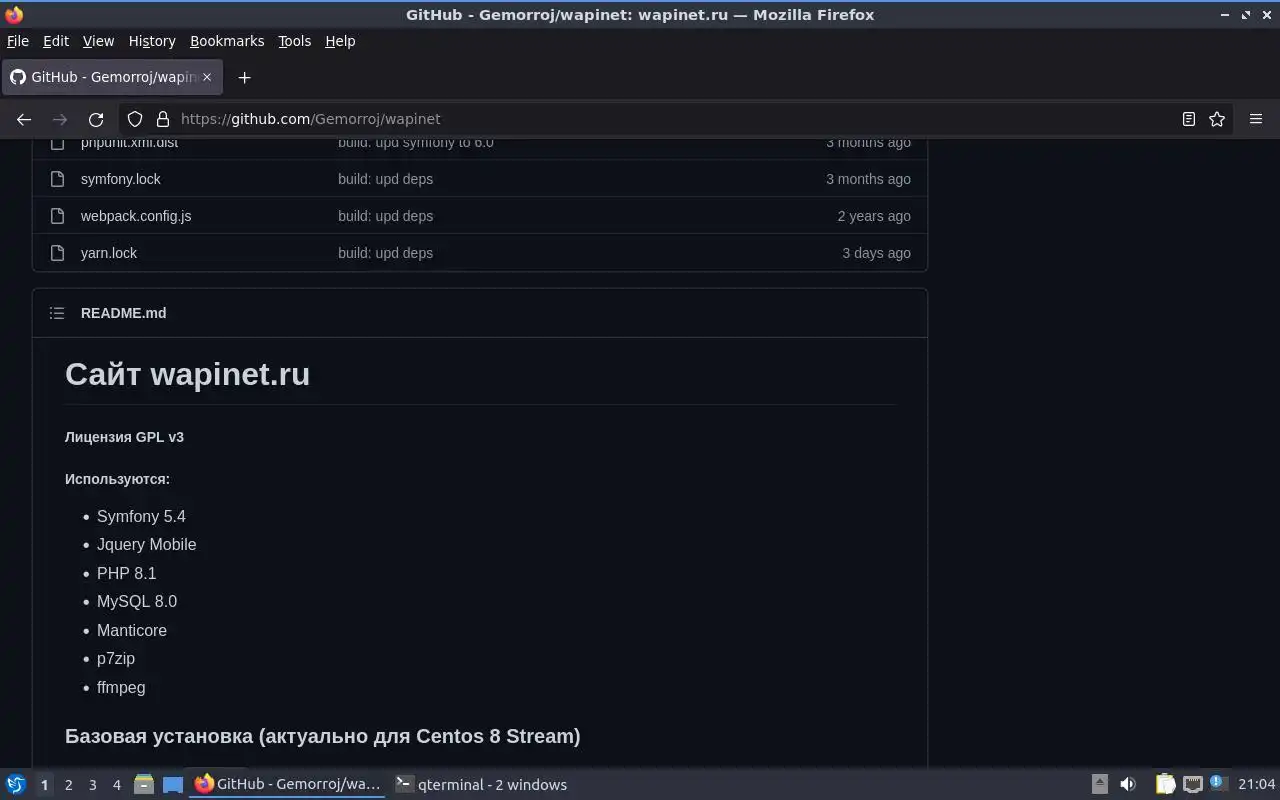Close the GitHub Gemorroj/wapinet tab
Viewport: 1280px width, 800px height.
coord(207,77)
